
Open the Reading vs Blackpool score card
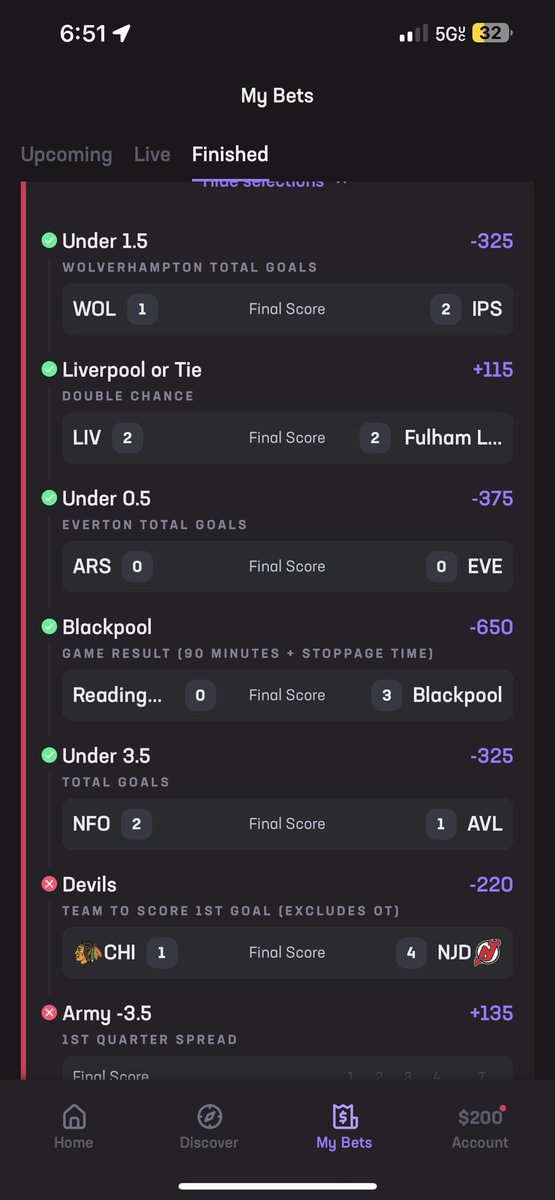coord(287,695)
